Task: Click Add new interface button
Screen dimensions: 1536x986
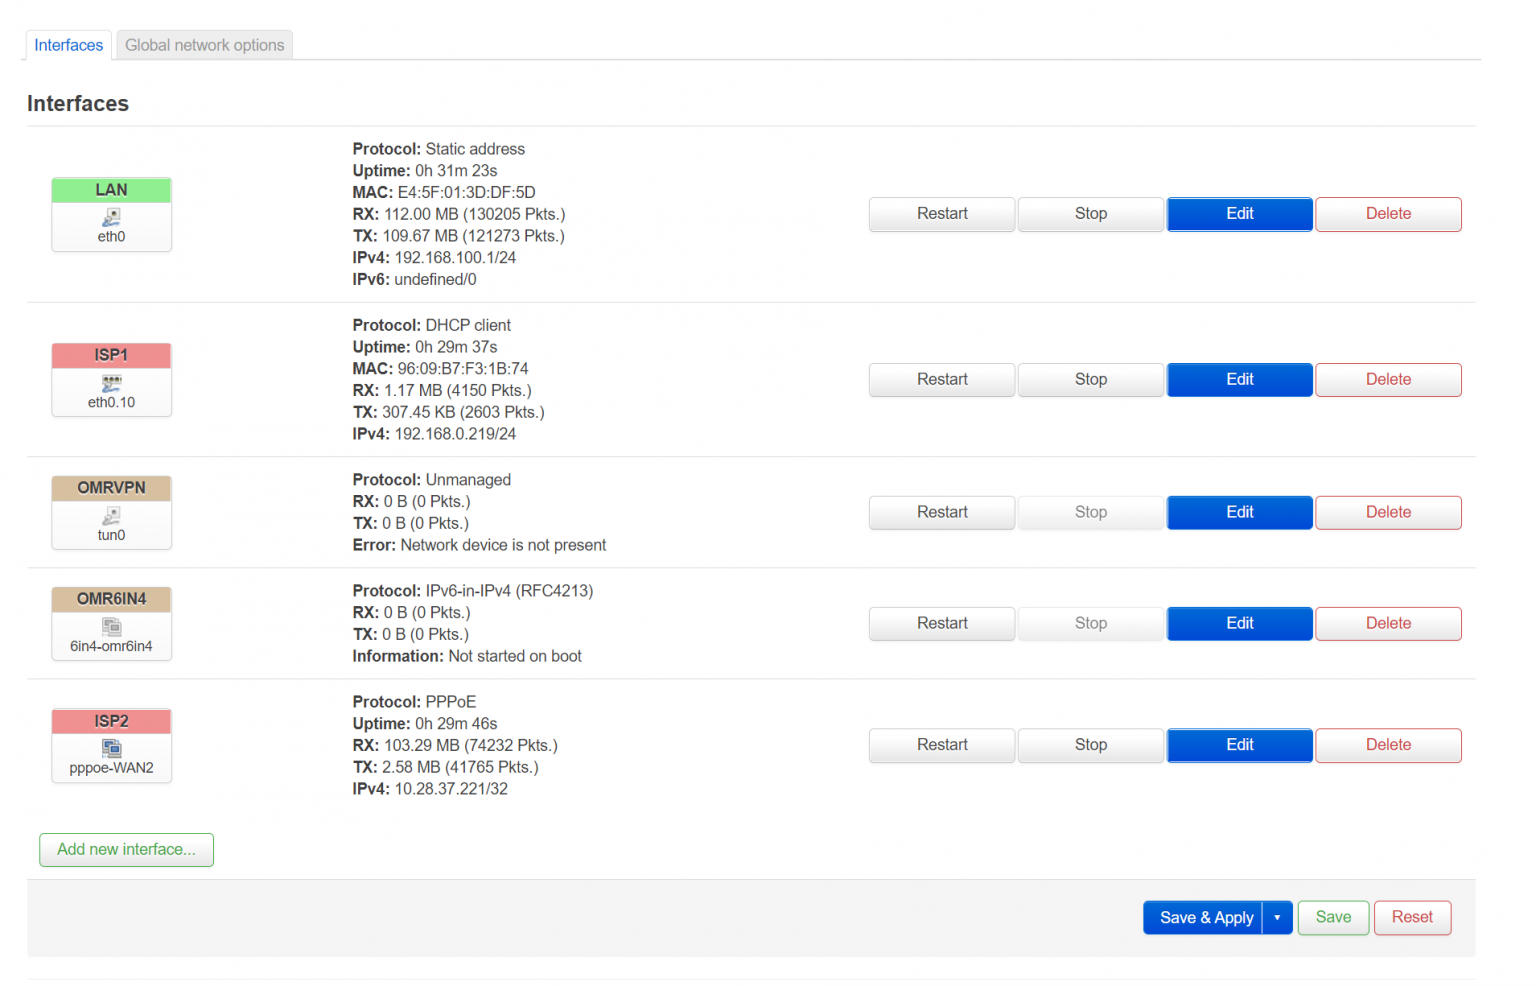Action: (x=126, y=849)
